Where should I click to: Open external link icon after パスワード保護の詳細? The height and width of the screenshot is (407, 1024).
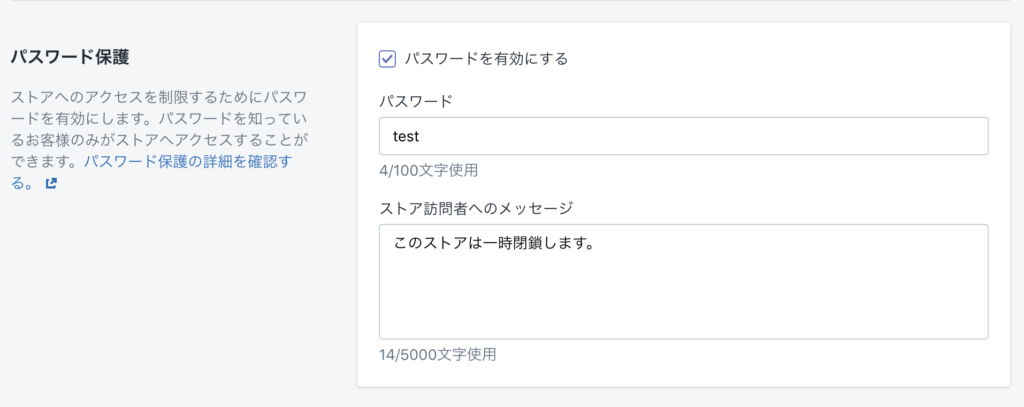pos(52,184)
